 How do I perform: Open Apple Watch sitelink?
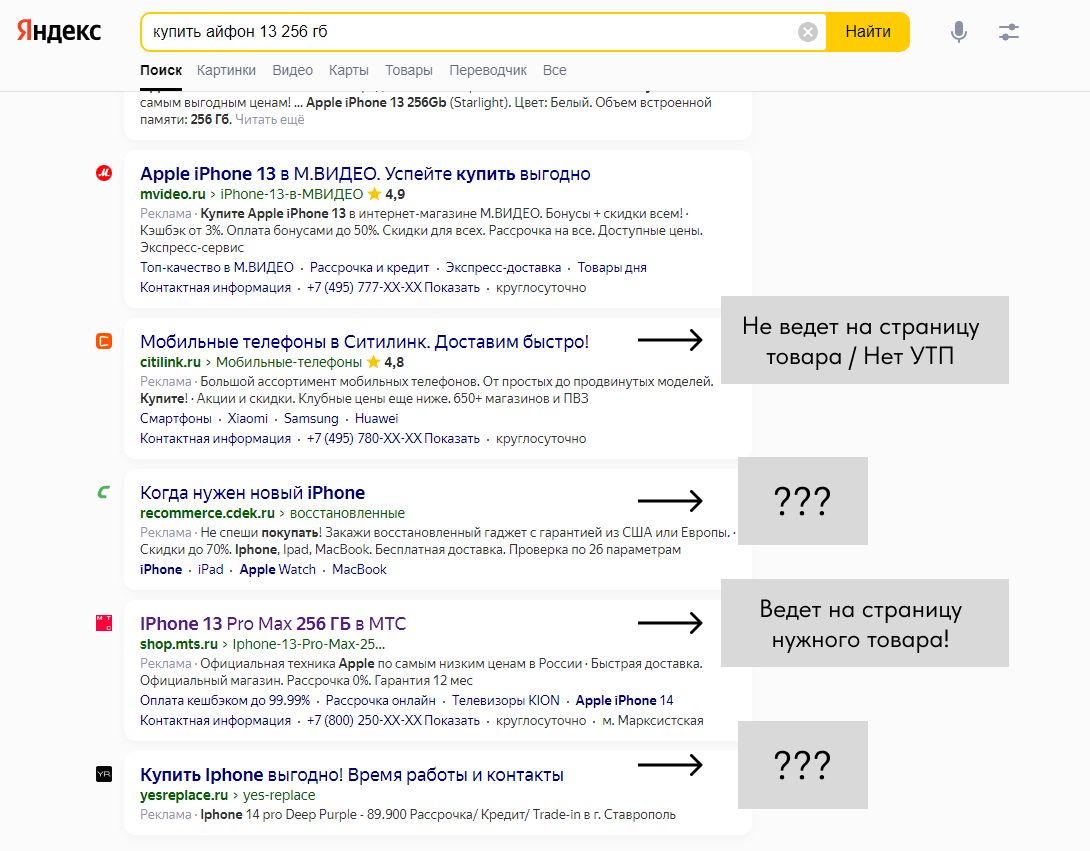(x=277, y=569)
